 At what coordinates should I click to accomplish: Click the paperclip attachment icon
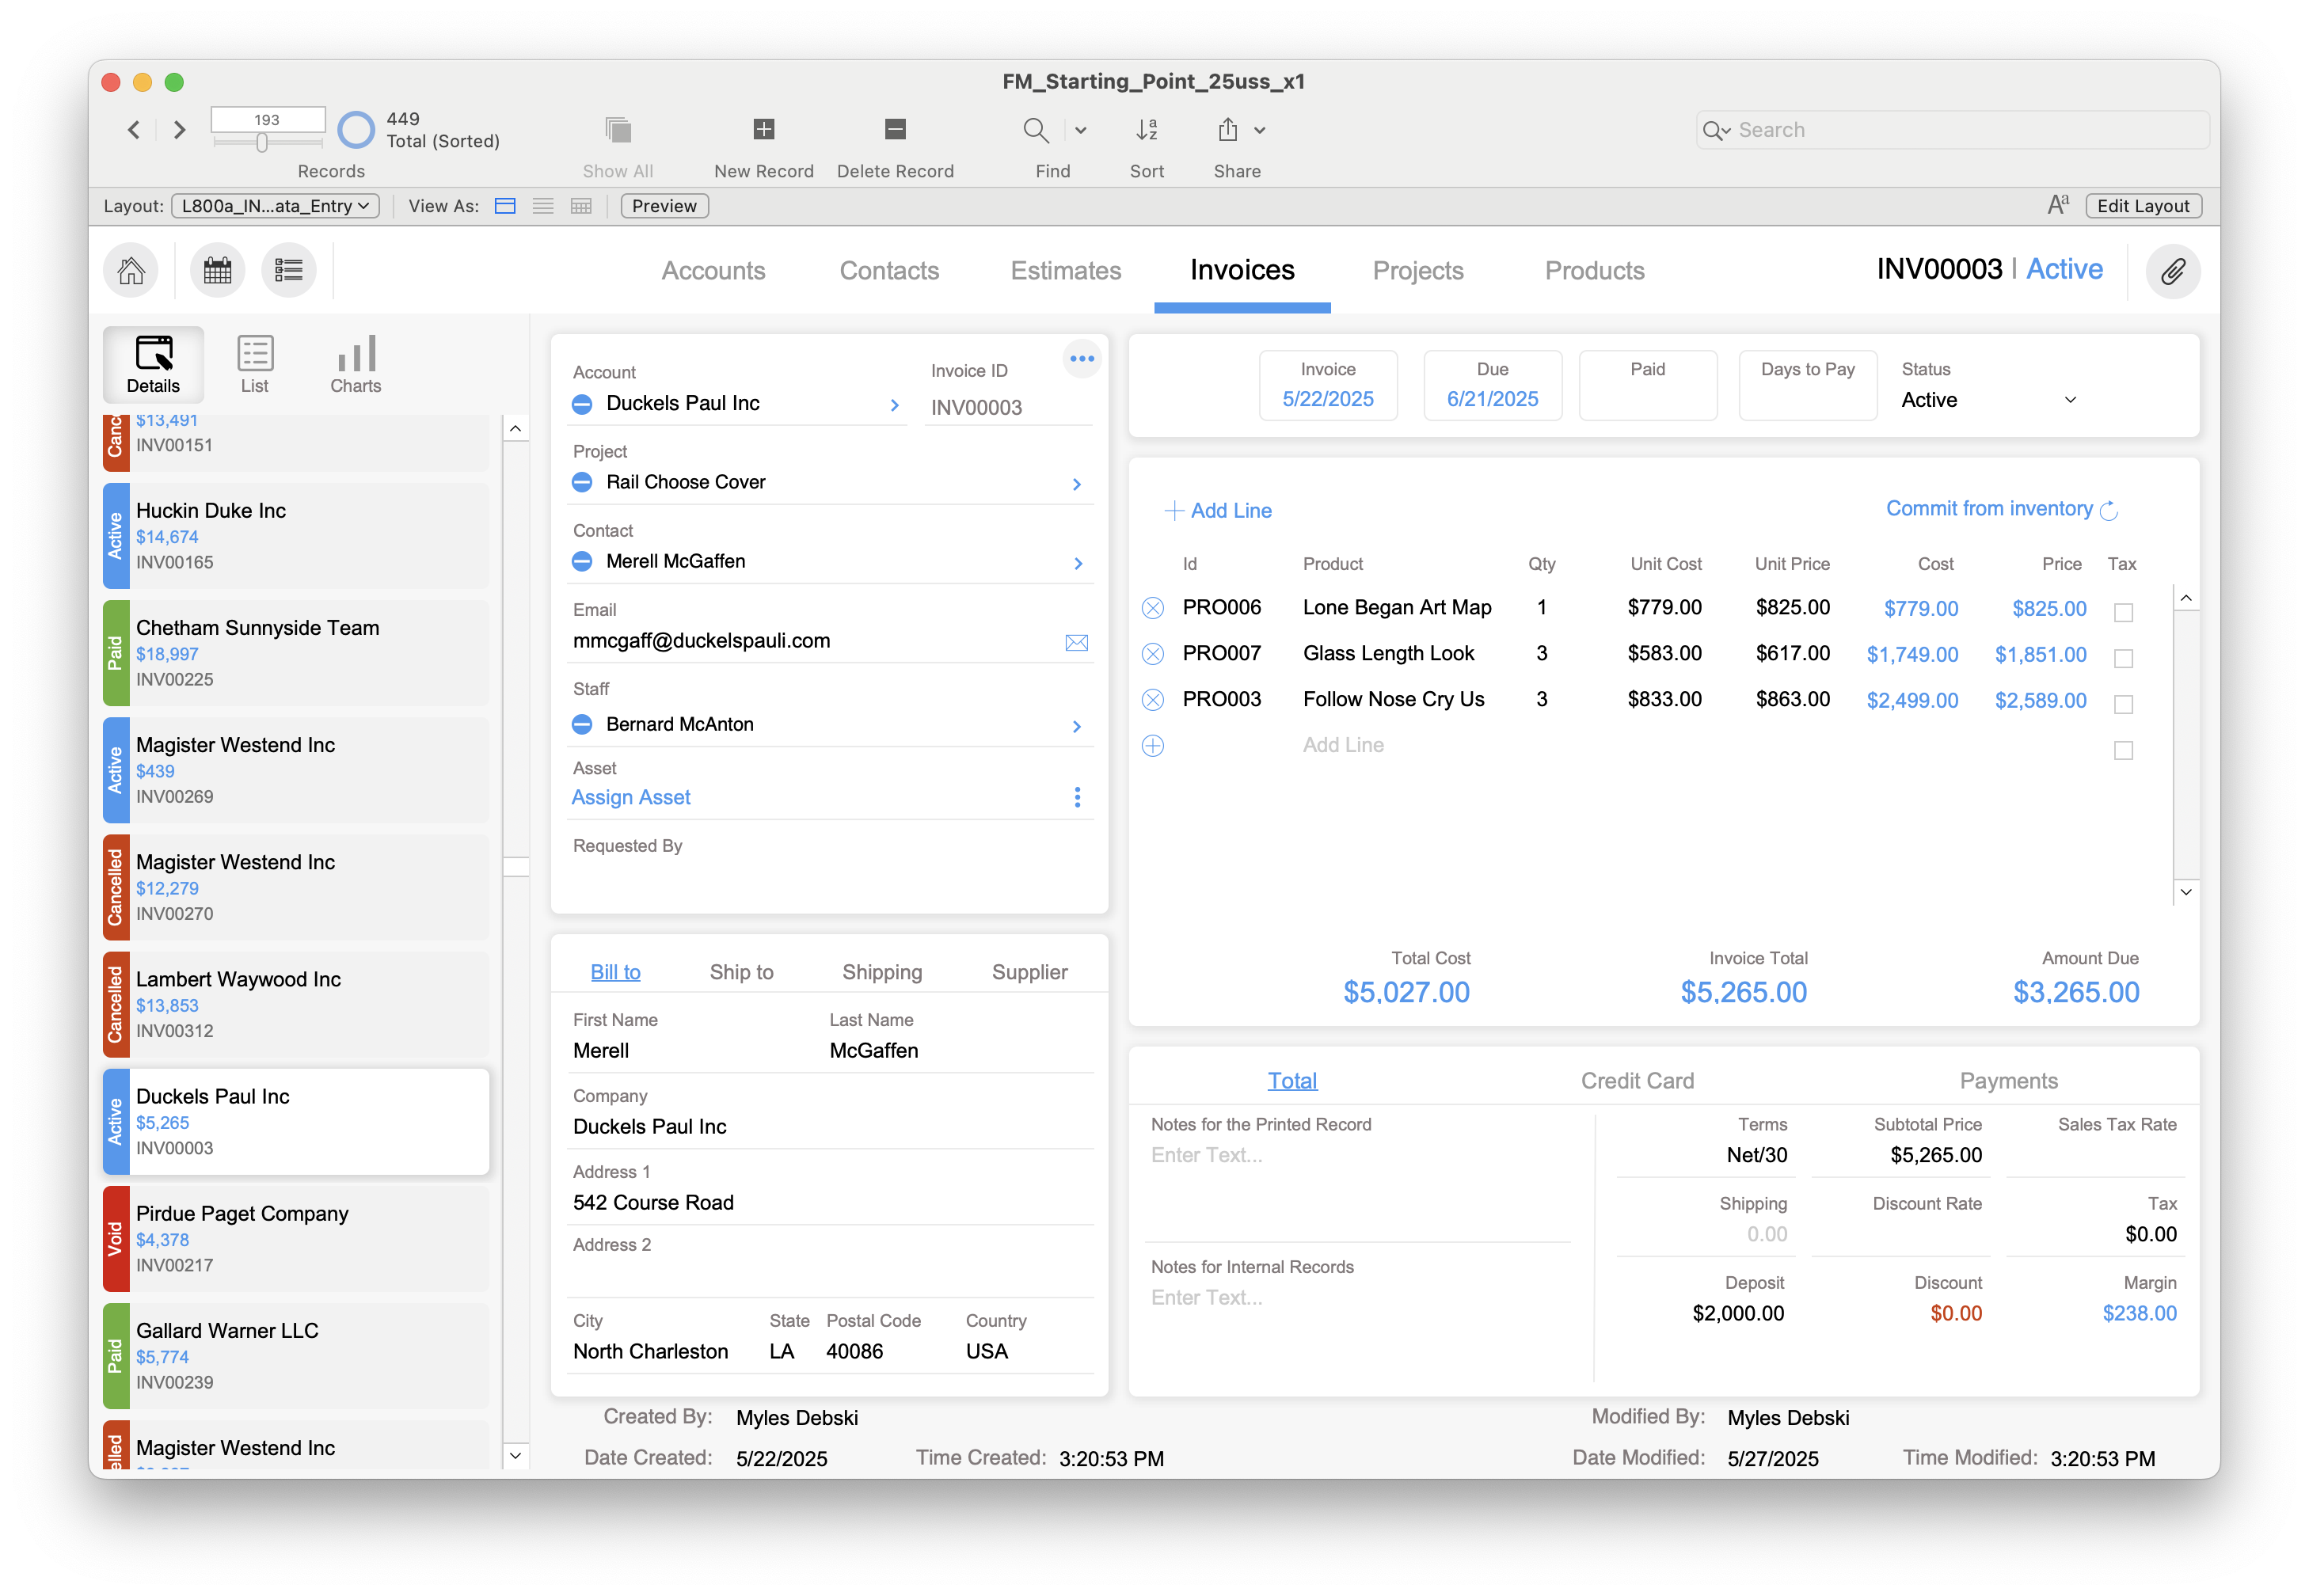click(x=2172, y=271)
